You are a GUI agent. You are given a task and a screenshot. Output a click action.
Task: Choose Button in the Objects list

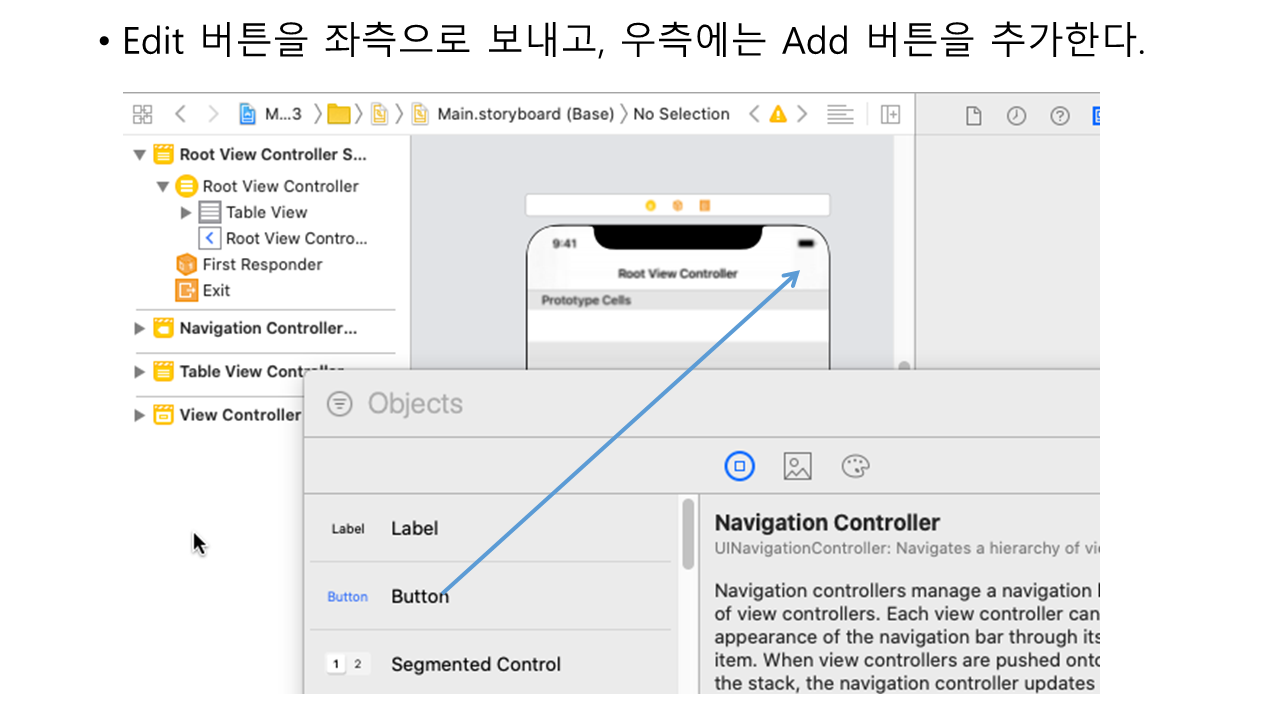(419, 596)
